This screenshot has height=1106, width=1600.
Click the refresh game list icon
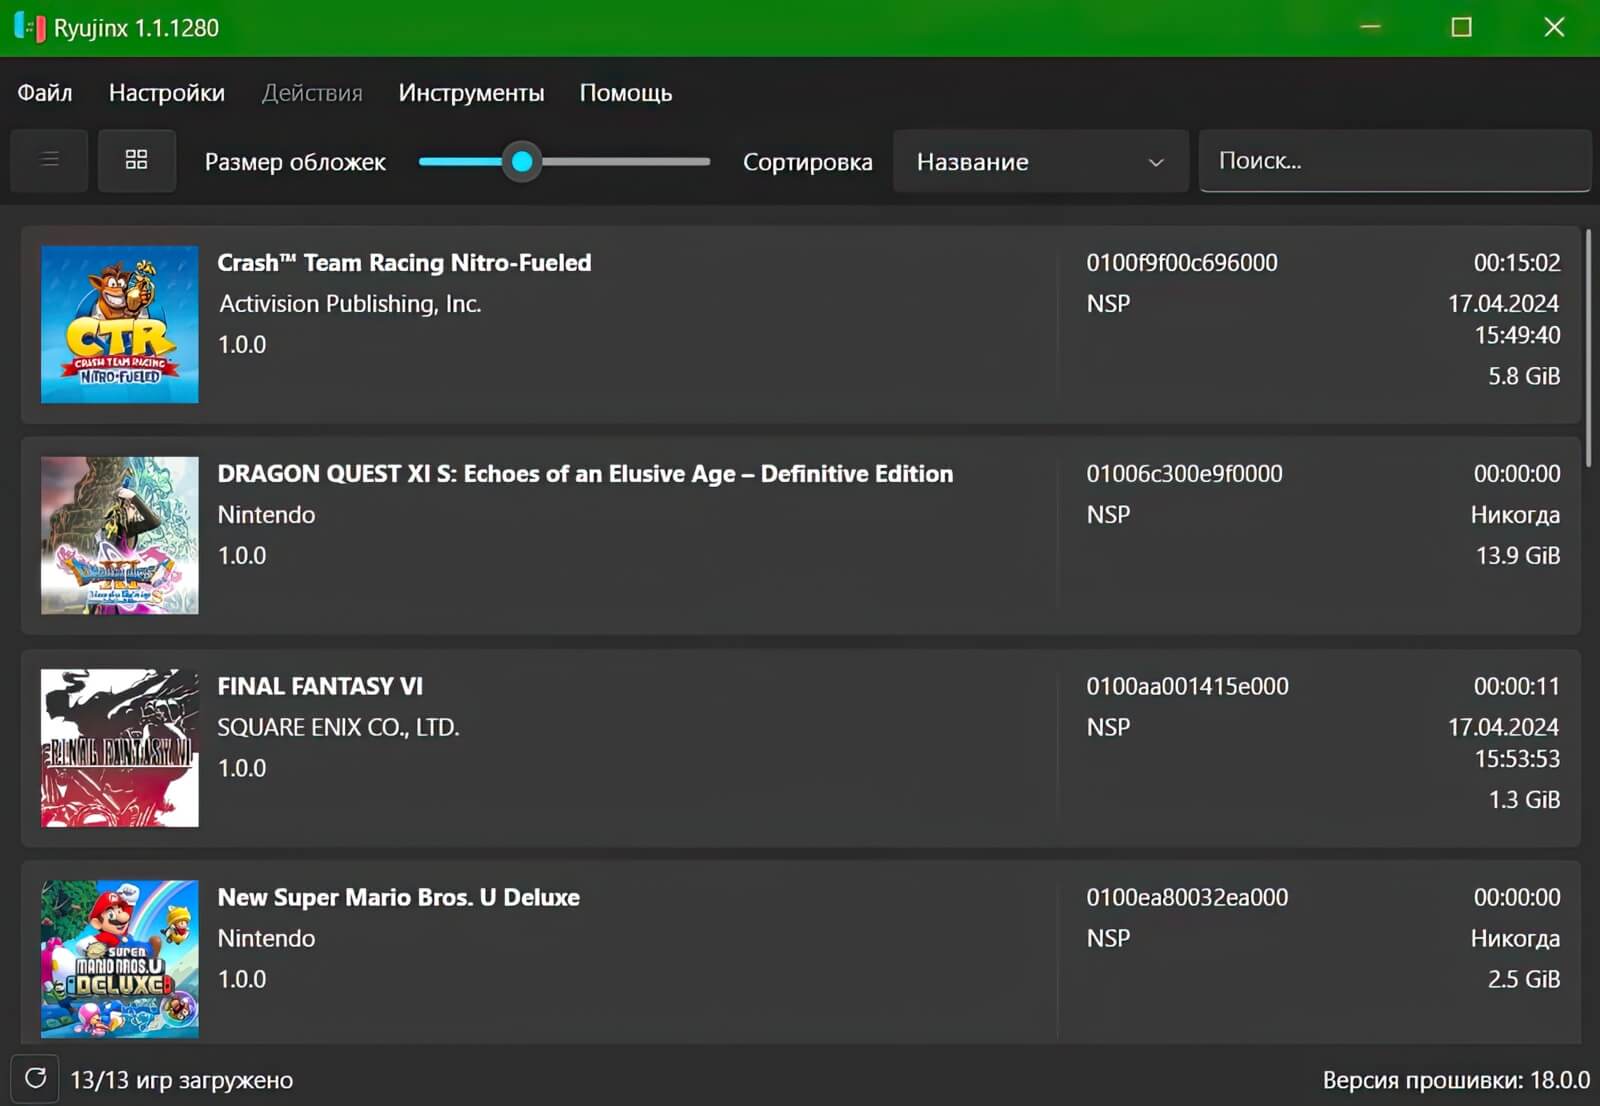point(35,1079)
